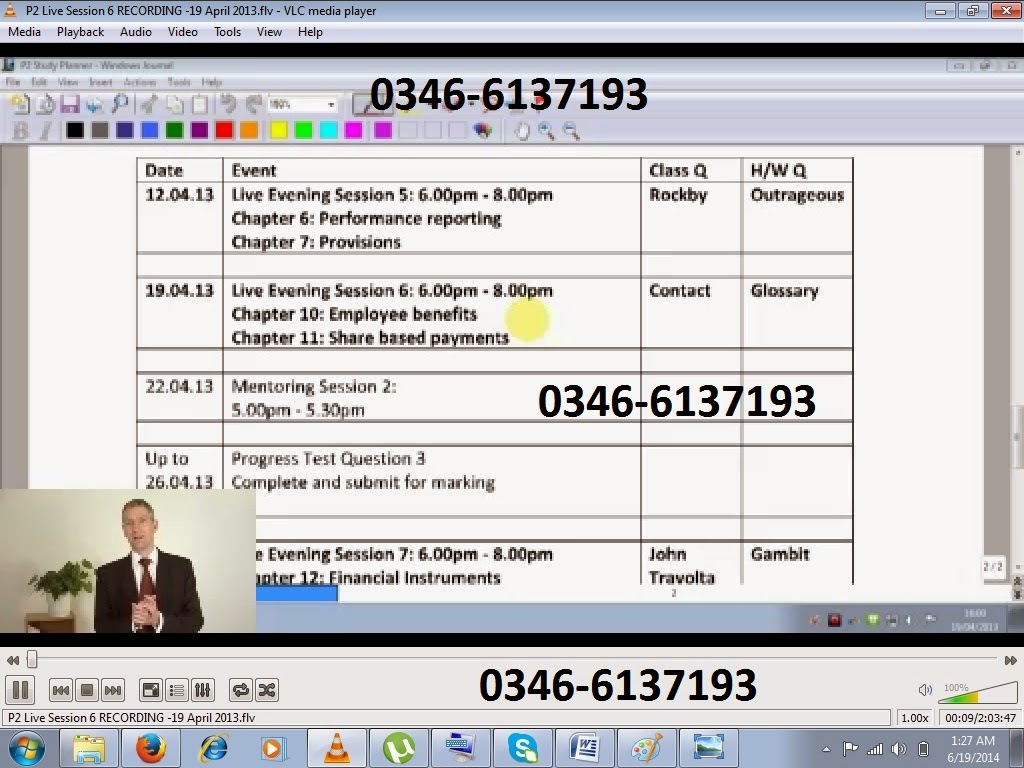
Task: Open Windows Explorer from taskbar
Action: pos(89,748)
